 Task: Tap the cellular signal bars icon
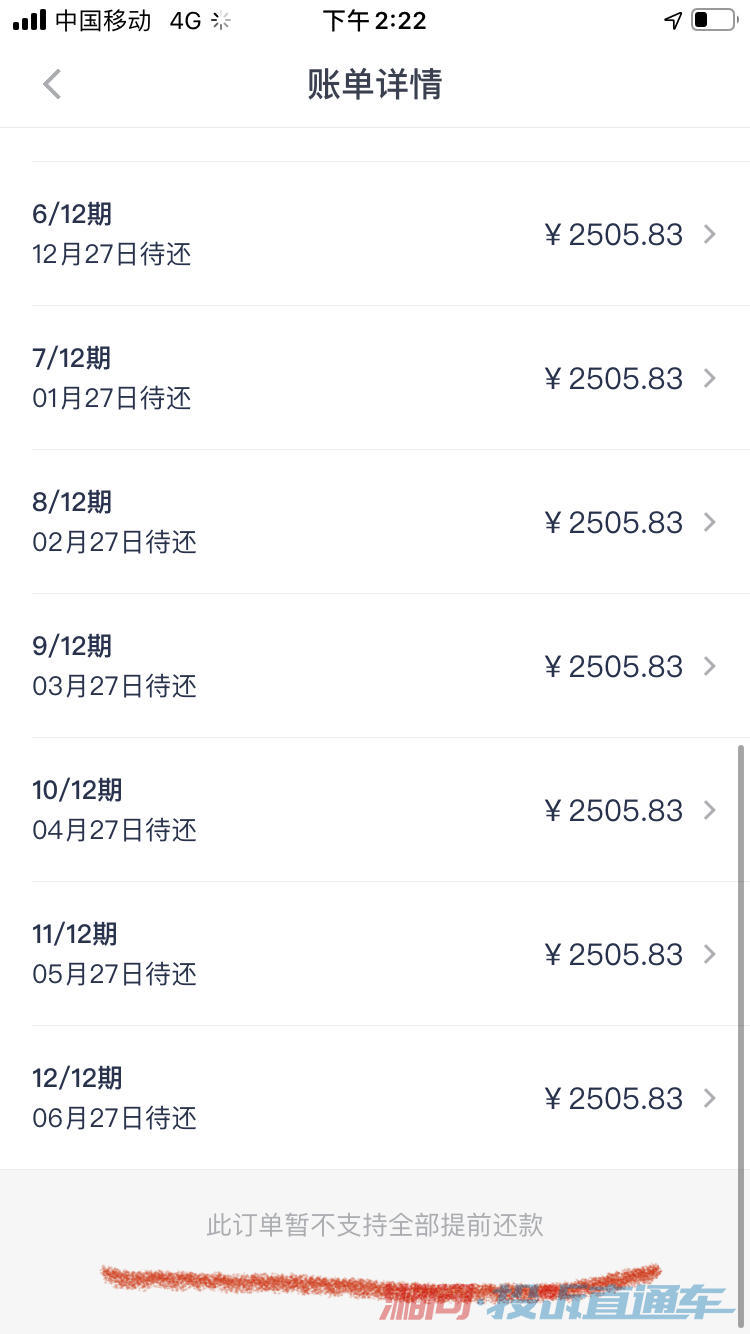(x=29, y=20)
